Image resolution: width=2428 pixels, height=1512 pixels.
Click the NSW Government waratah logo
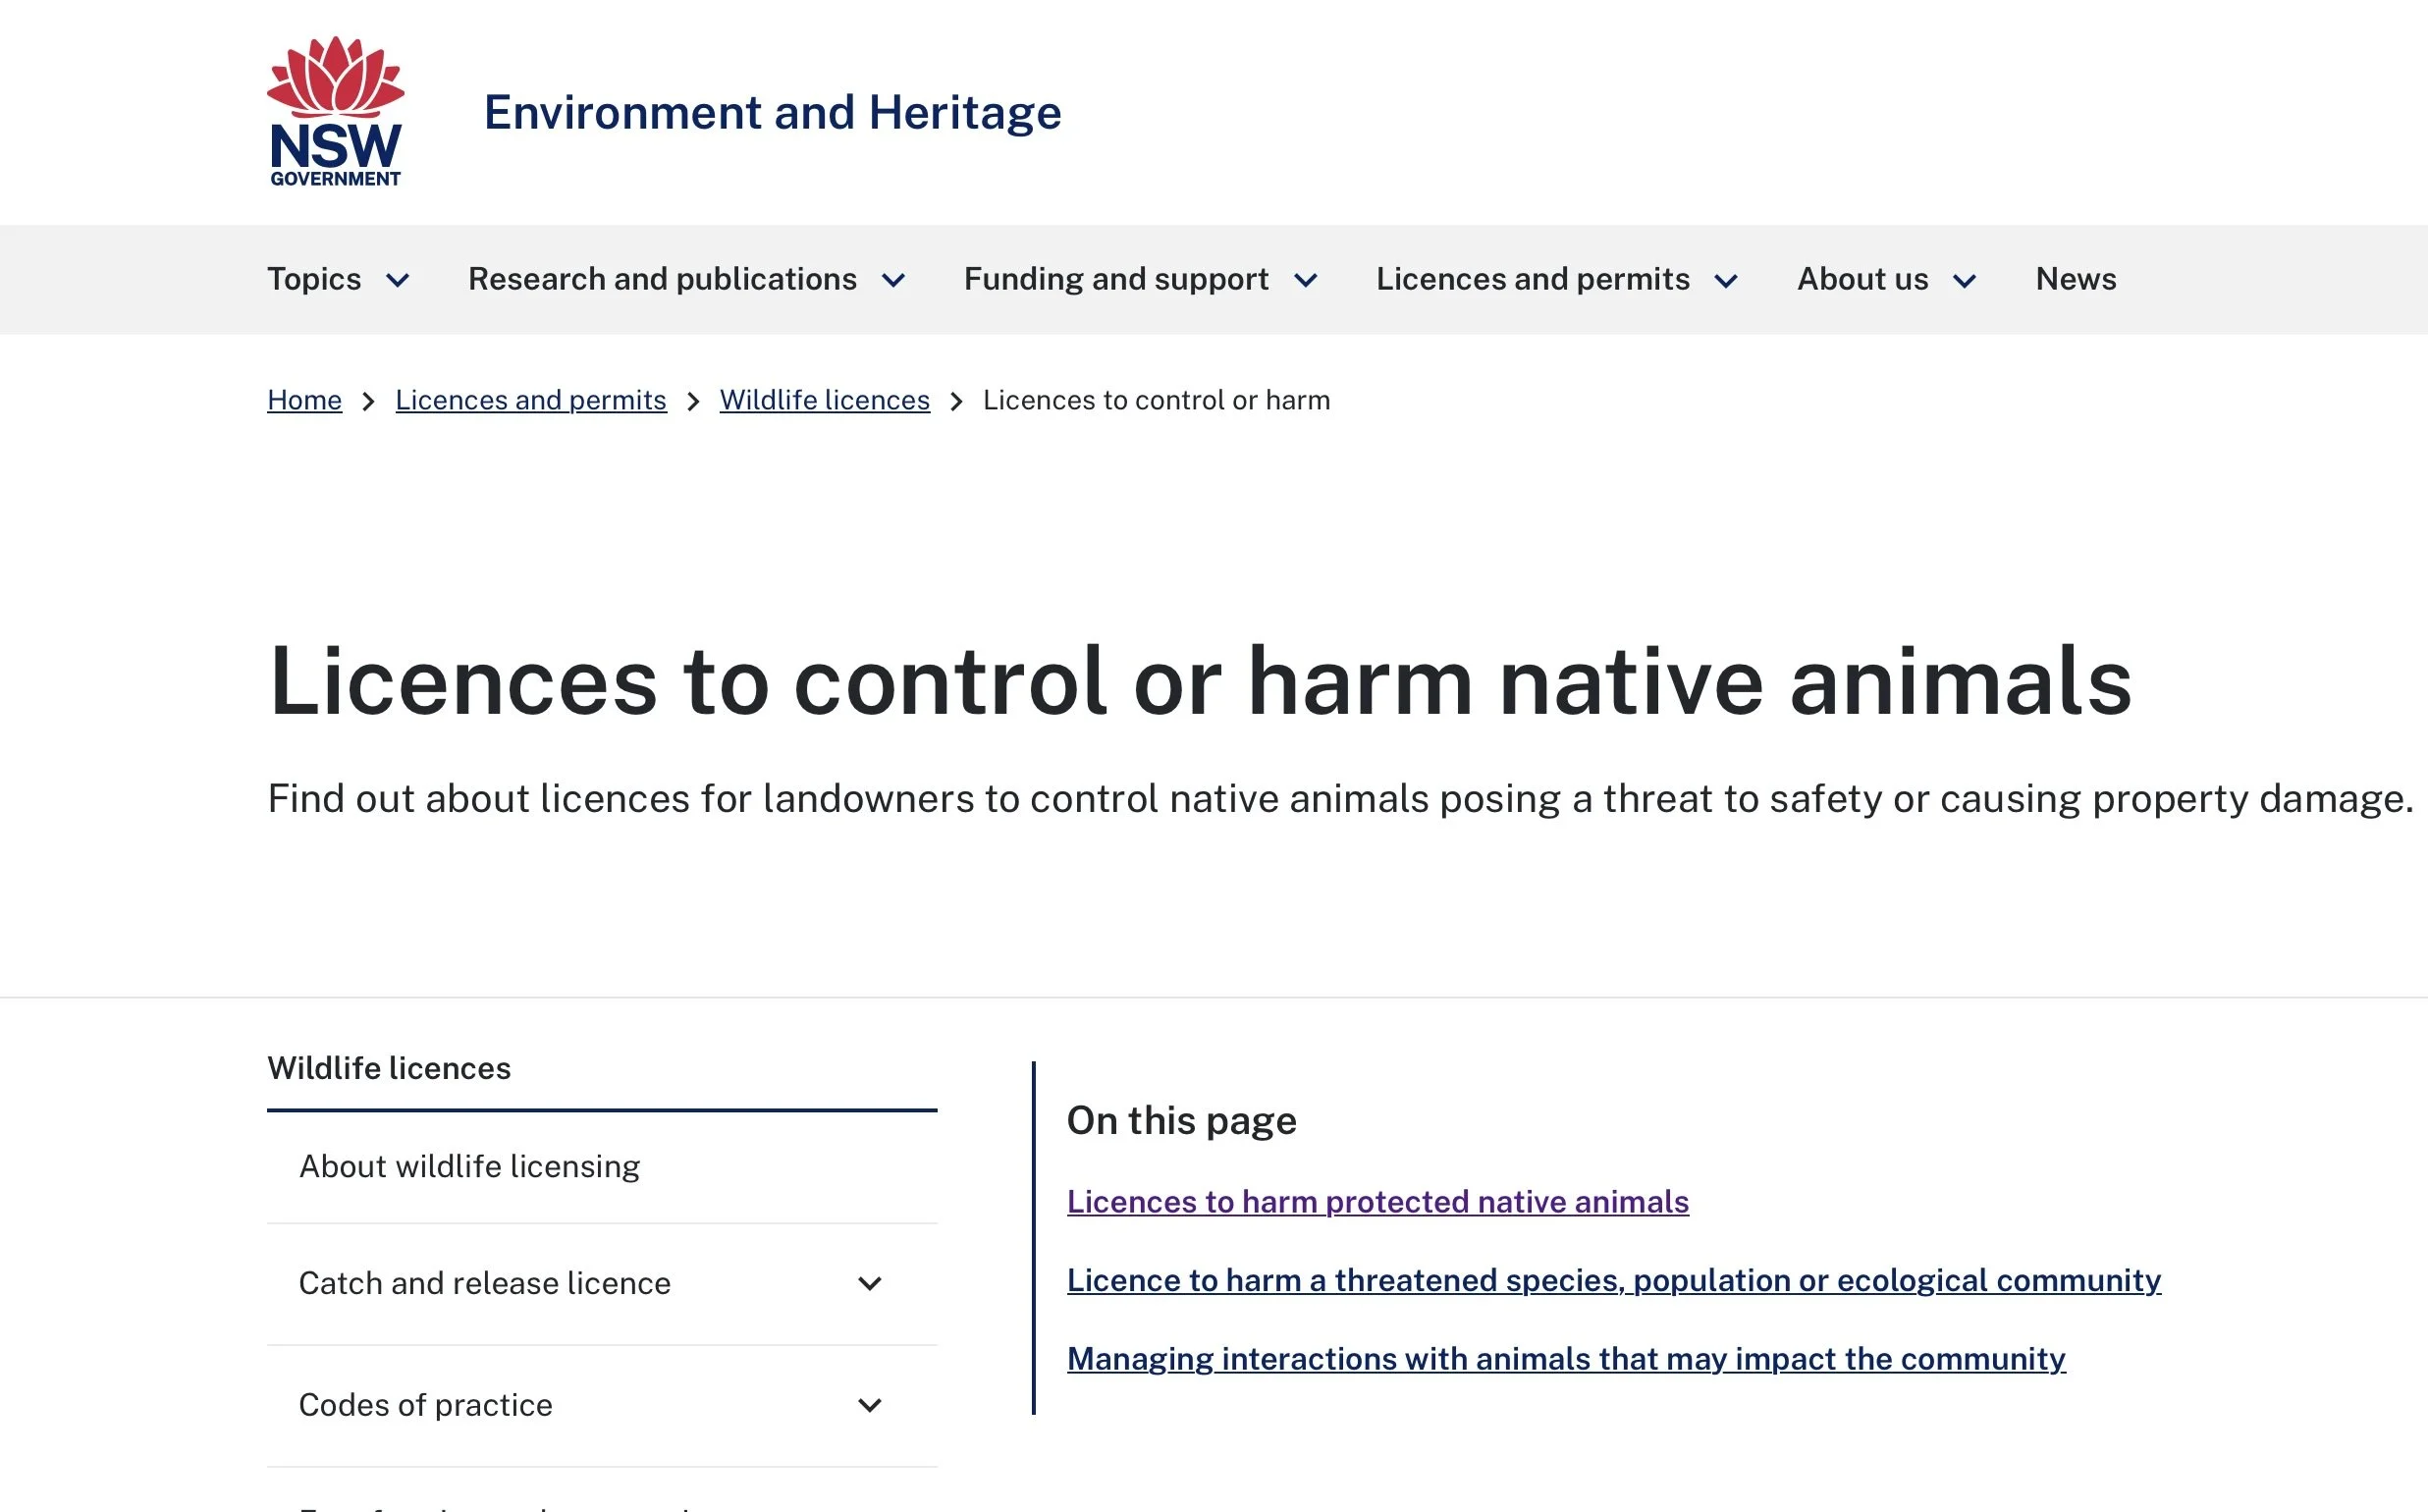335,111
